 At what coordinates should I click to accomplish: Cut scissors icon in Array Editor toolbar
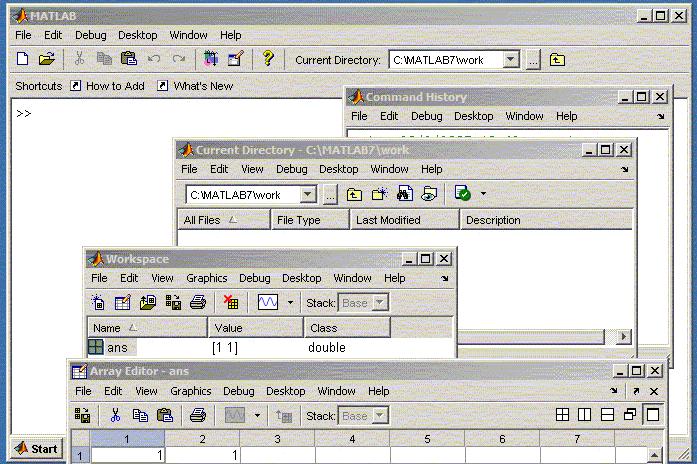pyautogui.click(x=115, y=416)
